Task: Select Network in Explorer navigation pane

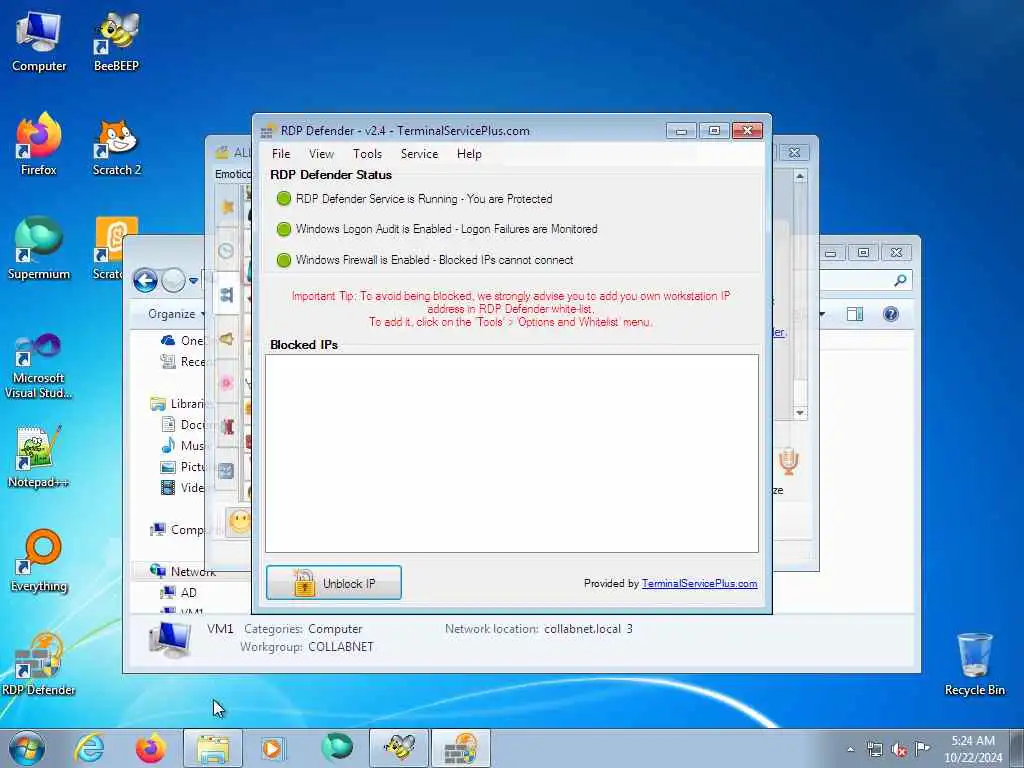Action: pyautogui.click(x=183, y=571)
